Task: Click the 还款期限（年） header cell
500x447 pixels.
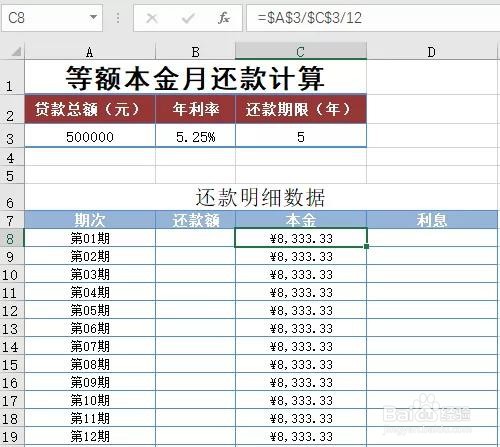Action: [301, 109]
